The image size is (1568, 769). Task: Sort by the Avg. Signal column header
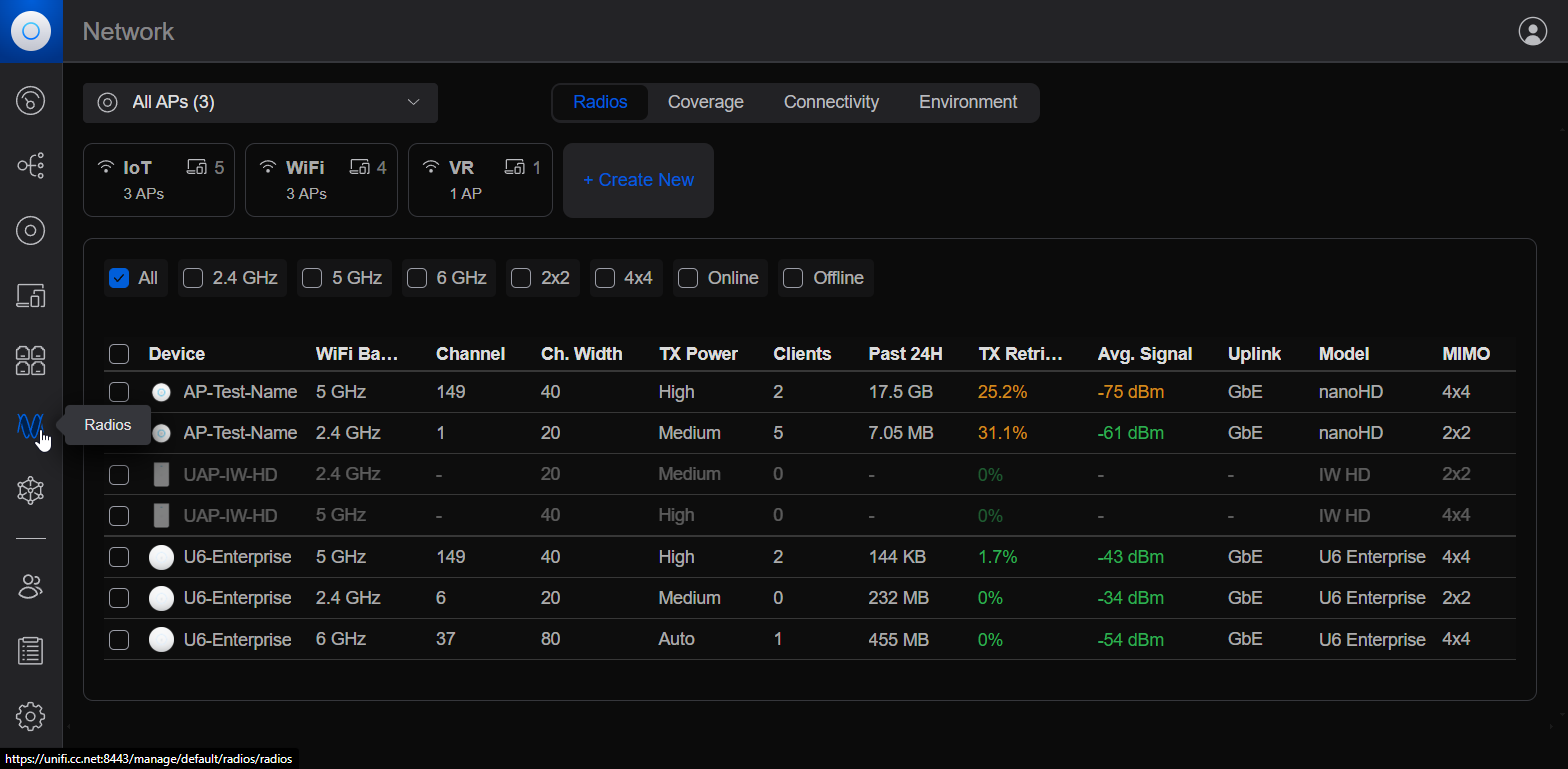click(x=1145, y=354)
